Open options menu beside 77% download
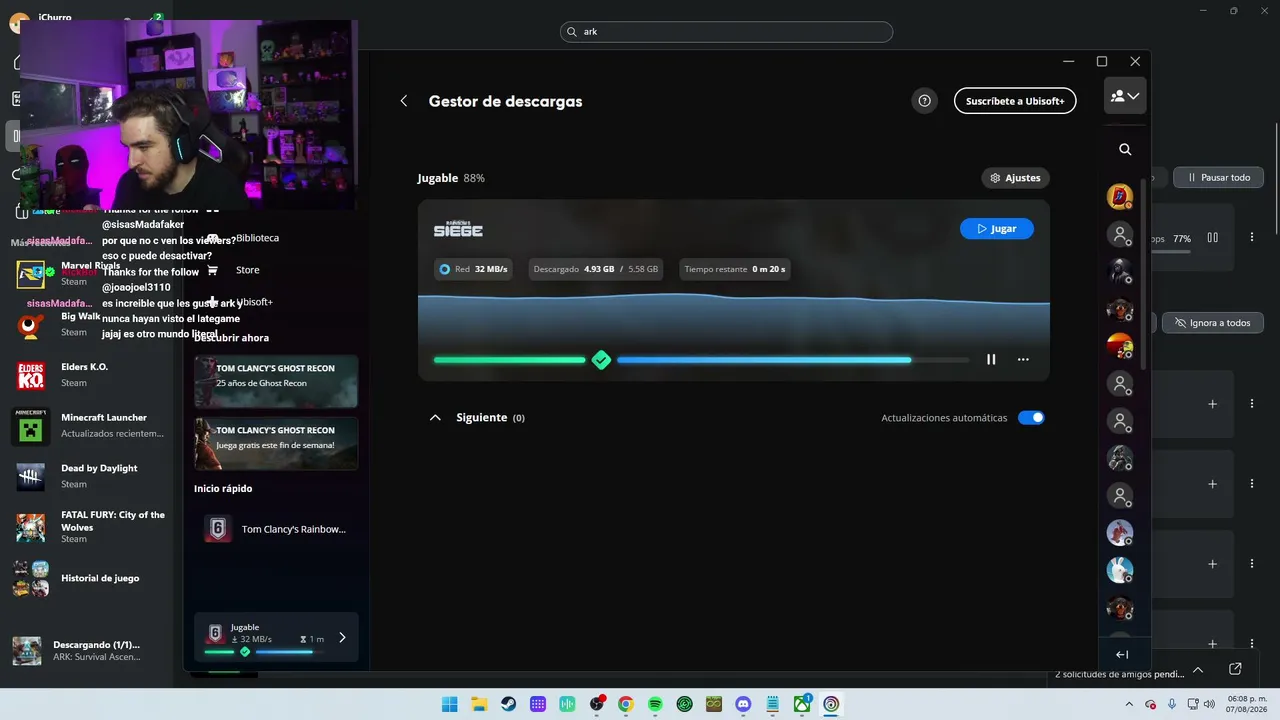Image resolution: width=1280 pixels, height=720 pixels. point(1251,238)
